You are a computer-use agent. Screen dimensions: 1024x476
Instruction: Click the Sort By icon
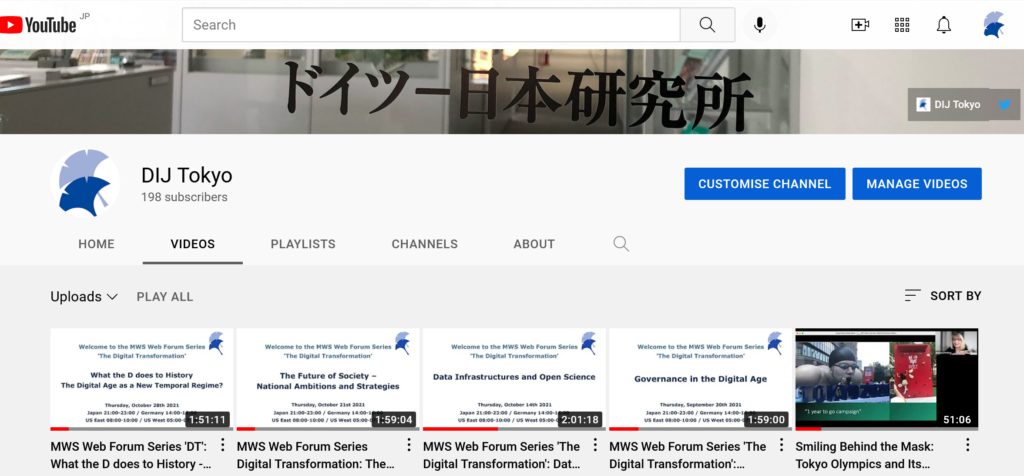pyautogui.click(x=912, y=296)
